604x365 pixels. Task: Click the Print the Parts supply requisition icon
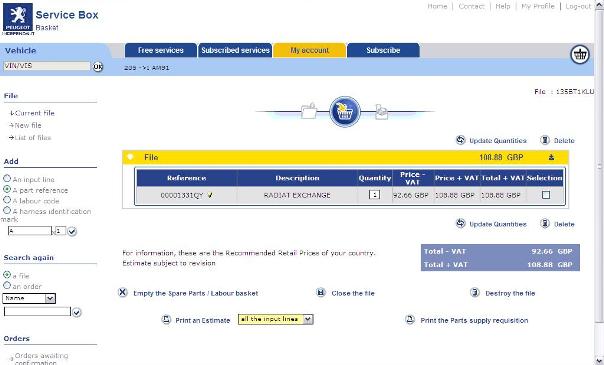pos(410,320)
